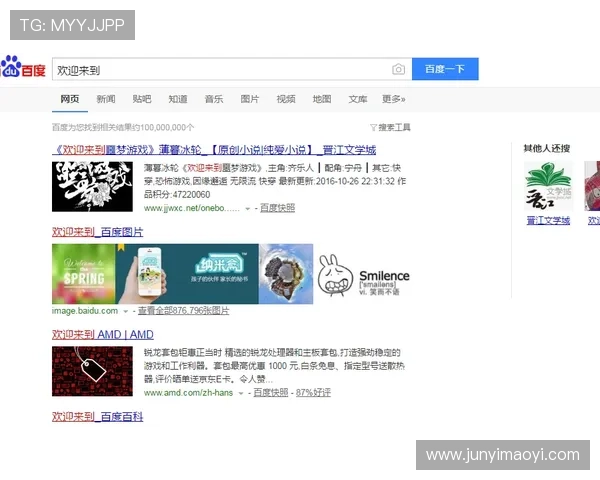This screenshot has height=480, width=600.
Task: Expand dropdown arrow beside image.baidu.com
Action: pos(126,312)
